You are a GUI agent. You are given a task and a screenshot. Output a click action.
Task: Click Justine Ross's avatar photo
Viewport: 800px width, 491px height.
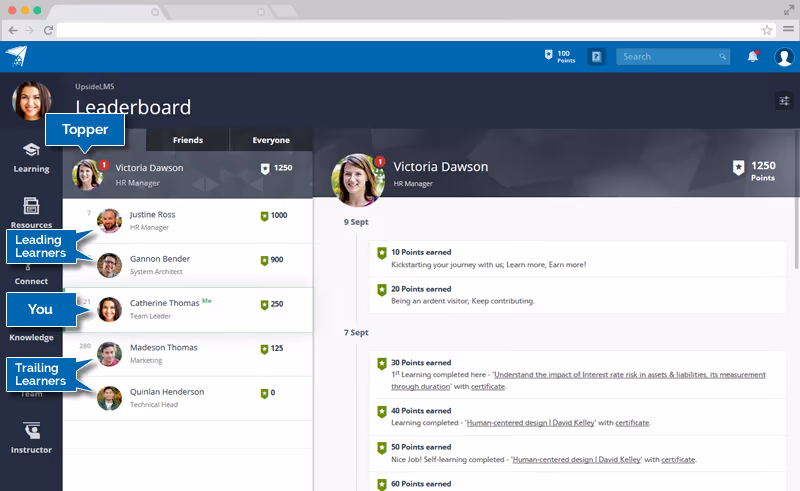pos(109,221)
